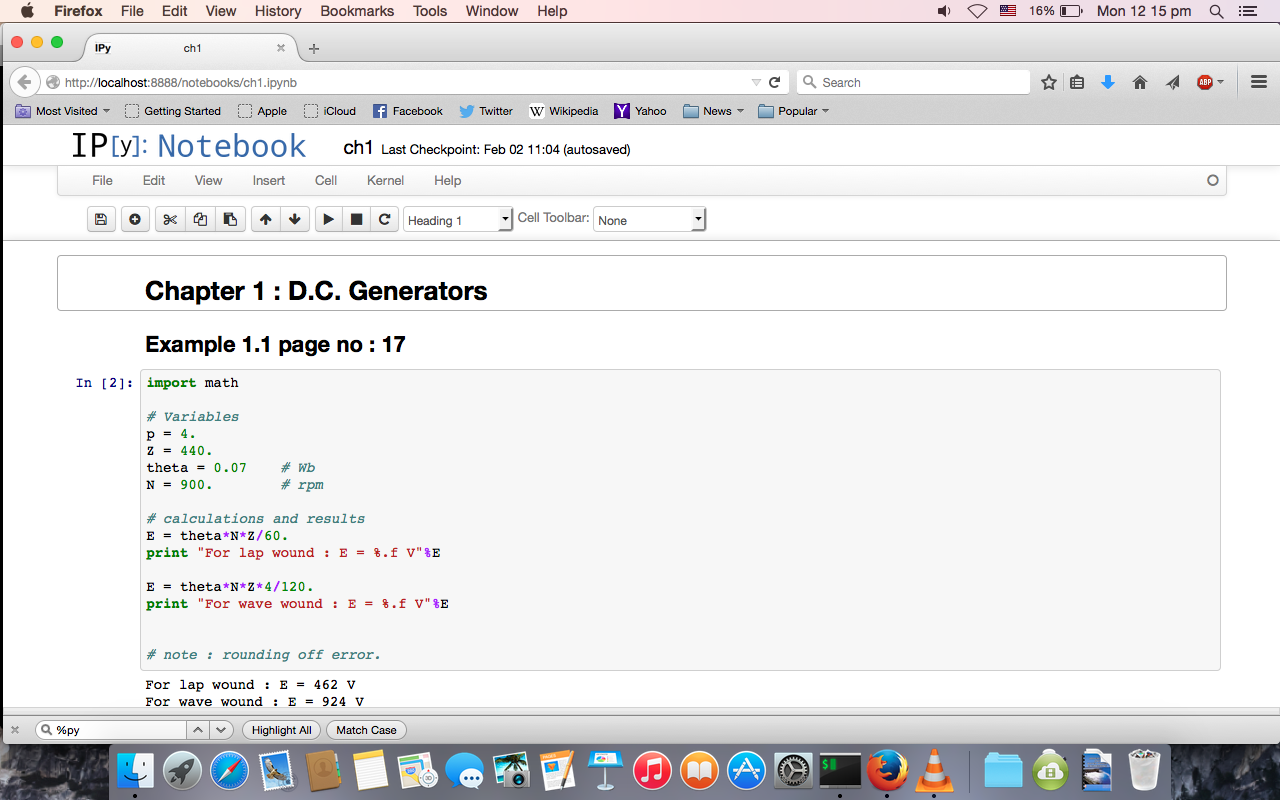Move selected cell down
This screenshot has width=1280, height=800.
tap(294, 220)
